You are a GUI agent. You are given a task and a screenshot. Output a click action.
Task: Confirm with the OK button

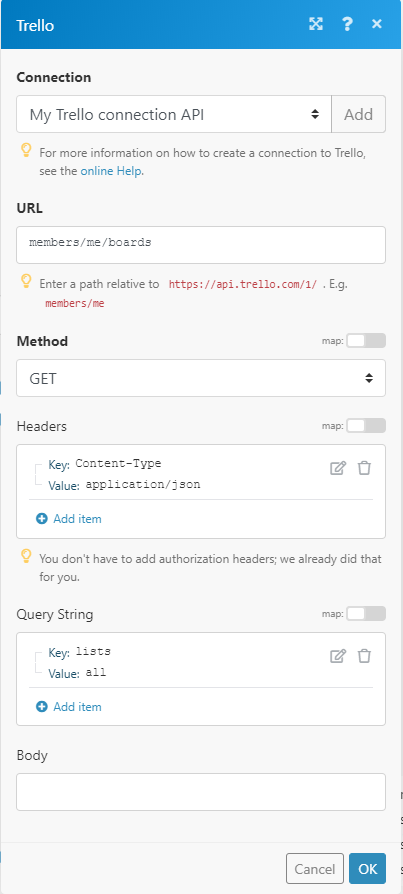pos(368,868)
